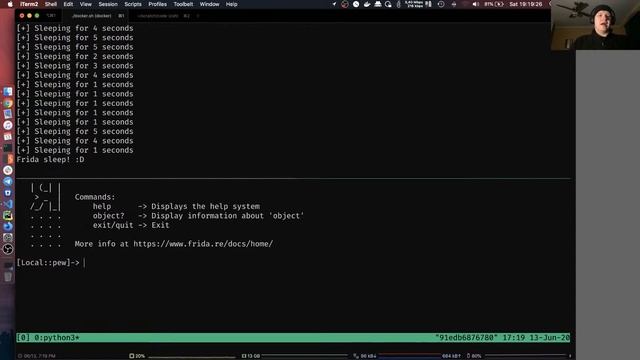Open the iTerm2 application menu
Viewport: 640px width, 360px height.
click(x=29, y=4)
